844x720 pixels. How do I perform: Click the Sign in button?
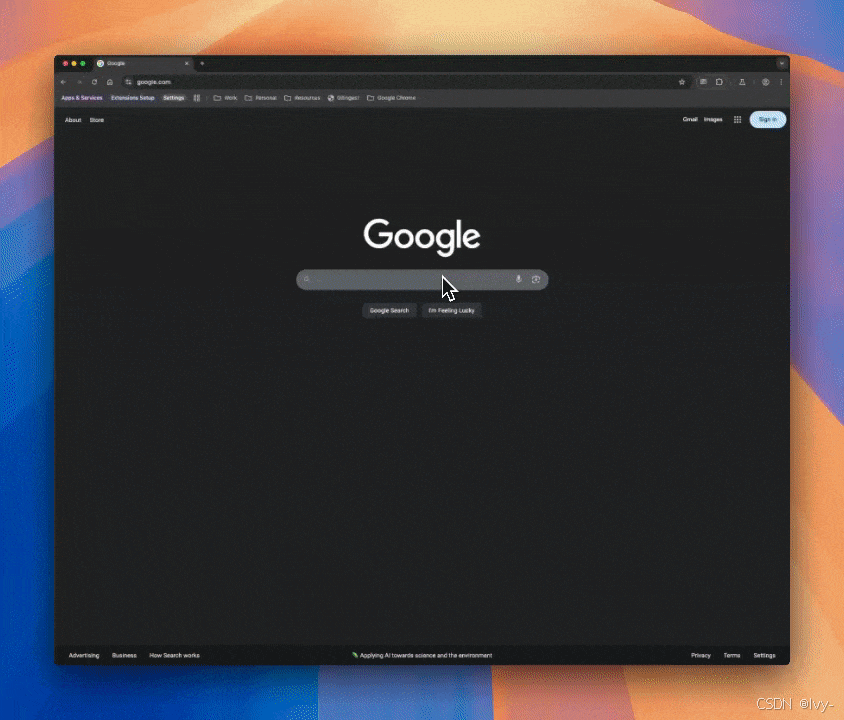768,119
